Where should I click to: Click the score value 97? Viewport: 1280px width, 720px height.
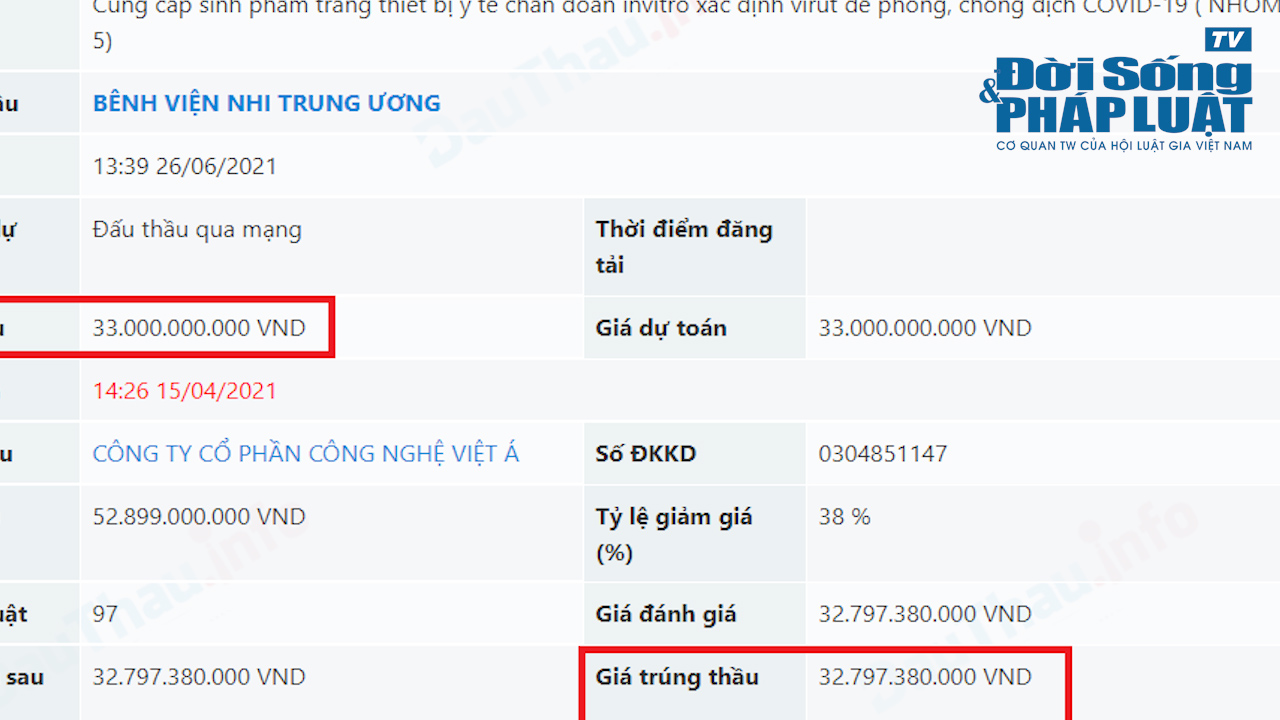tap(105, 613)
